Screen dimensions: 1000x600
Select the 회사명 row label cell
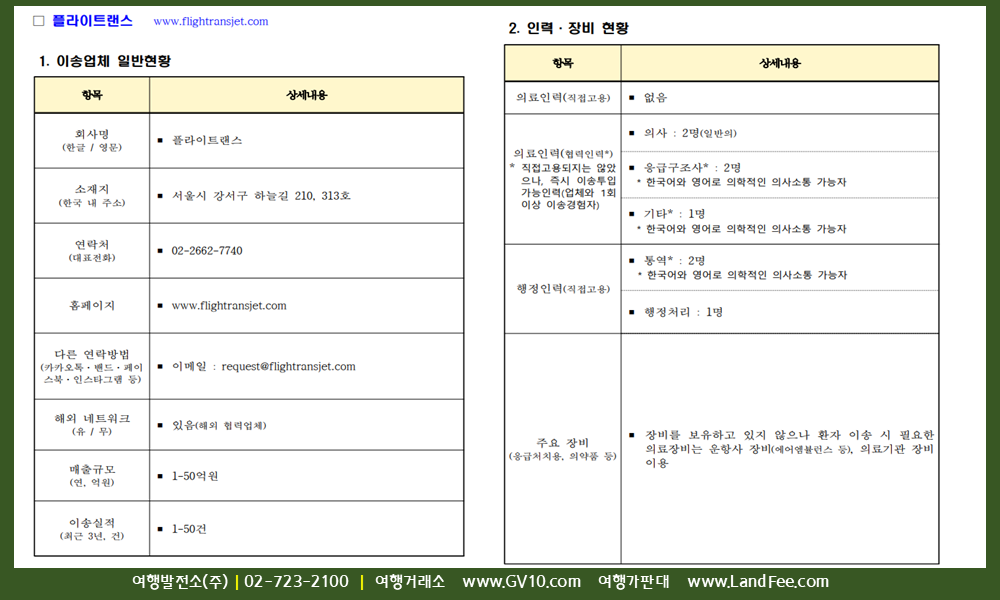coord(92,140)
